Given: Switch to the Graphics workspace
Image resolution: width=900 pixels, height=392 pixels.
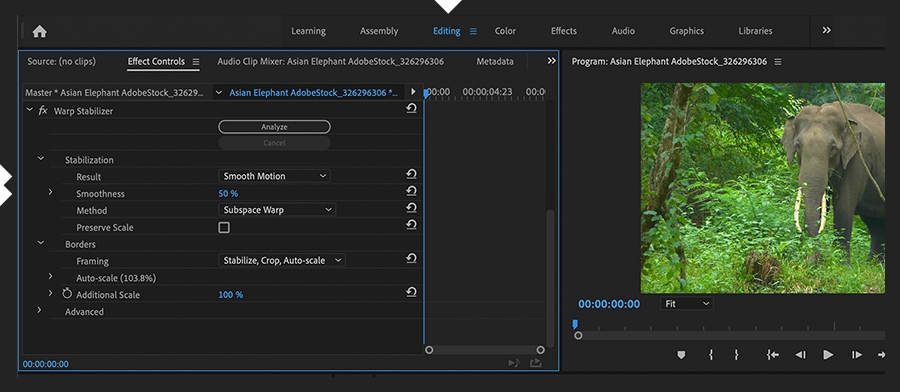Looking at the screenshot, I should tap(686, 31).
